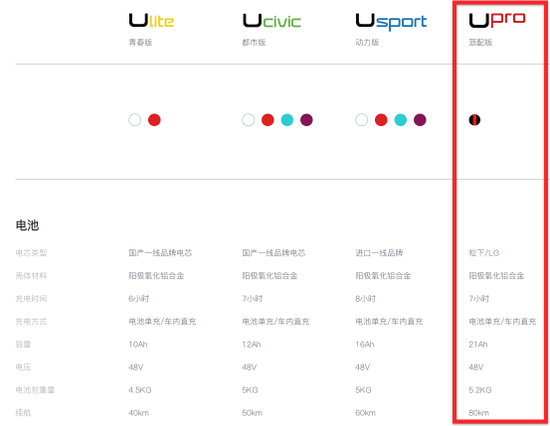Screen dimensions: 550x426
Task: Pick cyan swatch under Ucivic
Action: click(287, 120)
